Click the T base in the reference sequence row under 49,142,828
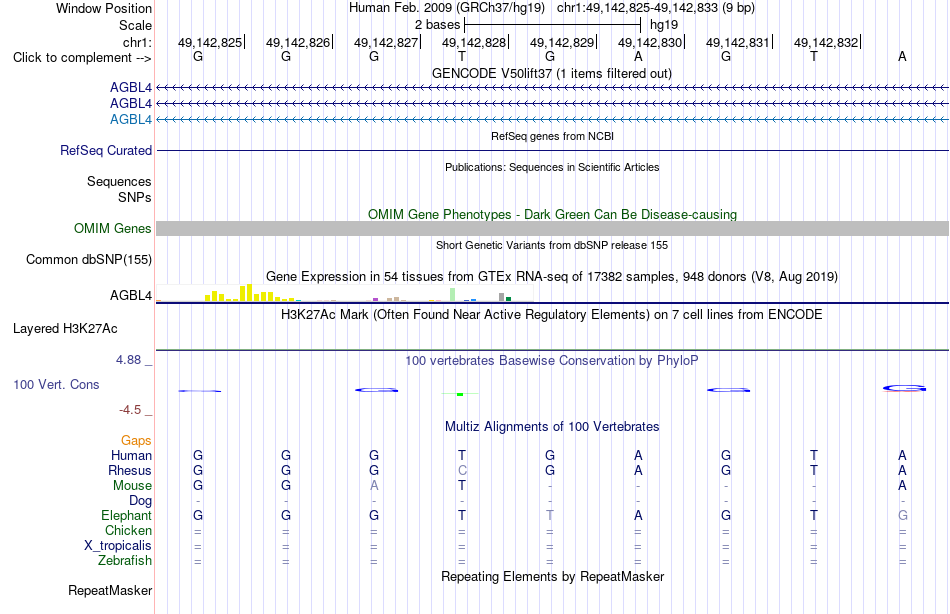The height and width of the screenshot is (614, 950). [462, 56]
